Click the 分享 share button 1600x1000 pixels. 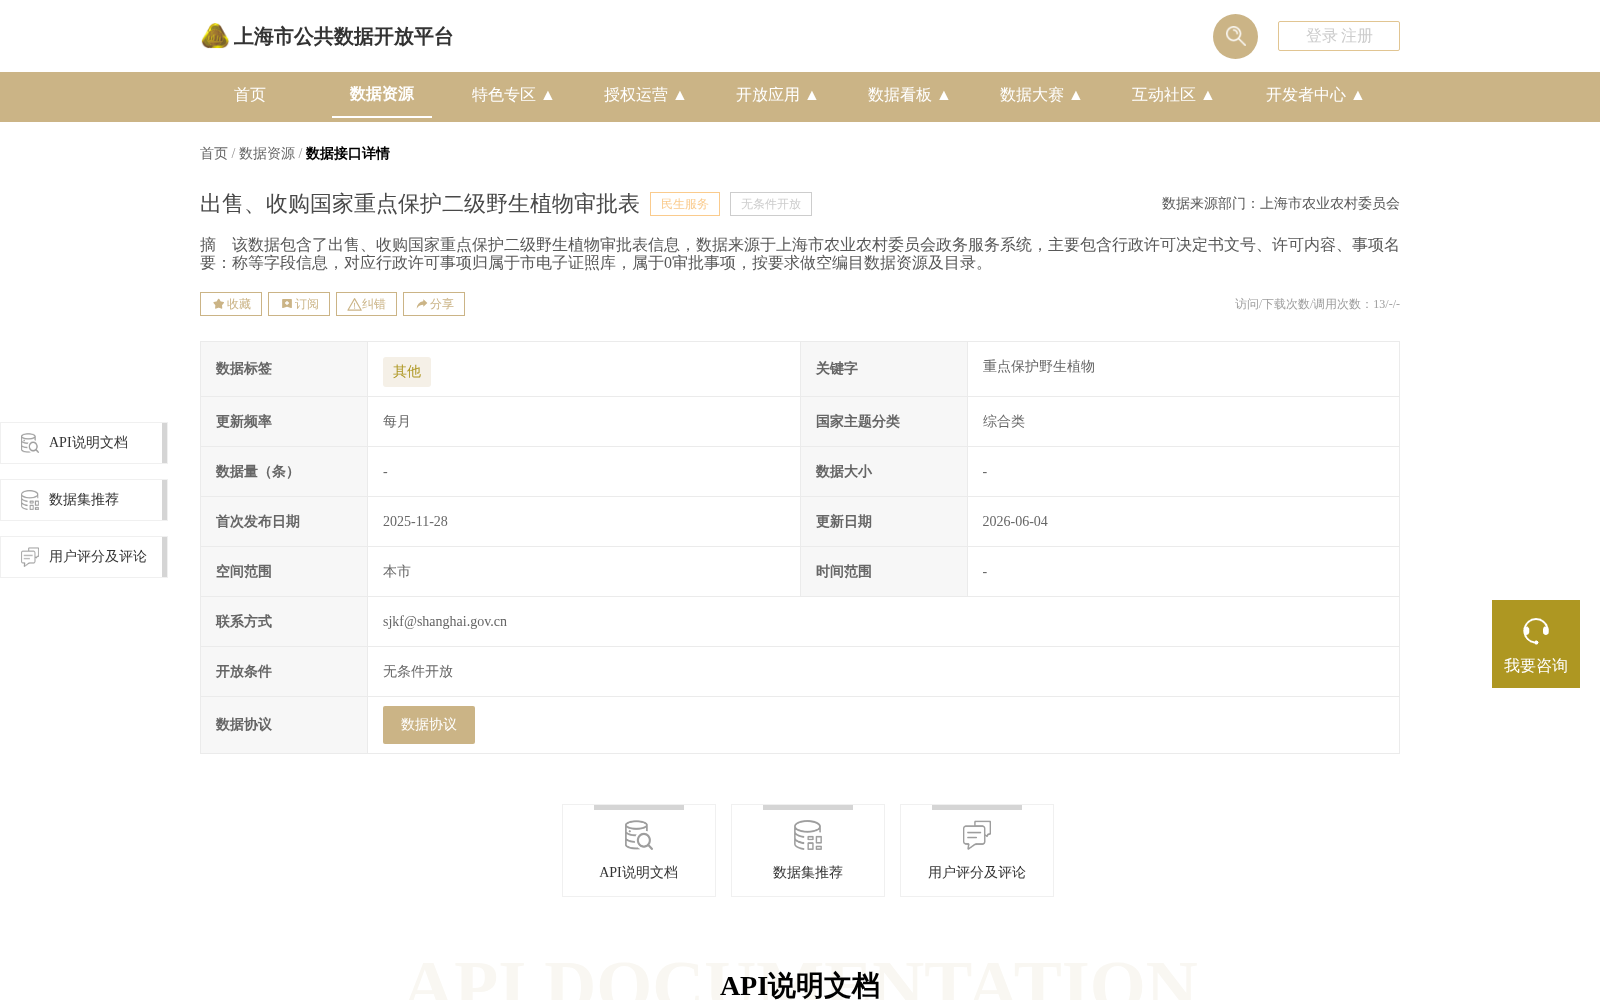pyautogui.click(x=434, y=304)
